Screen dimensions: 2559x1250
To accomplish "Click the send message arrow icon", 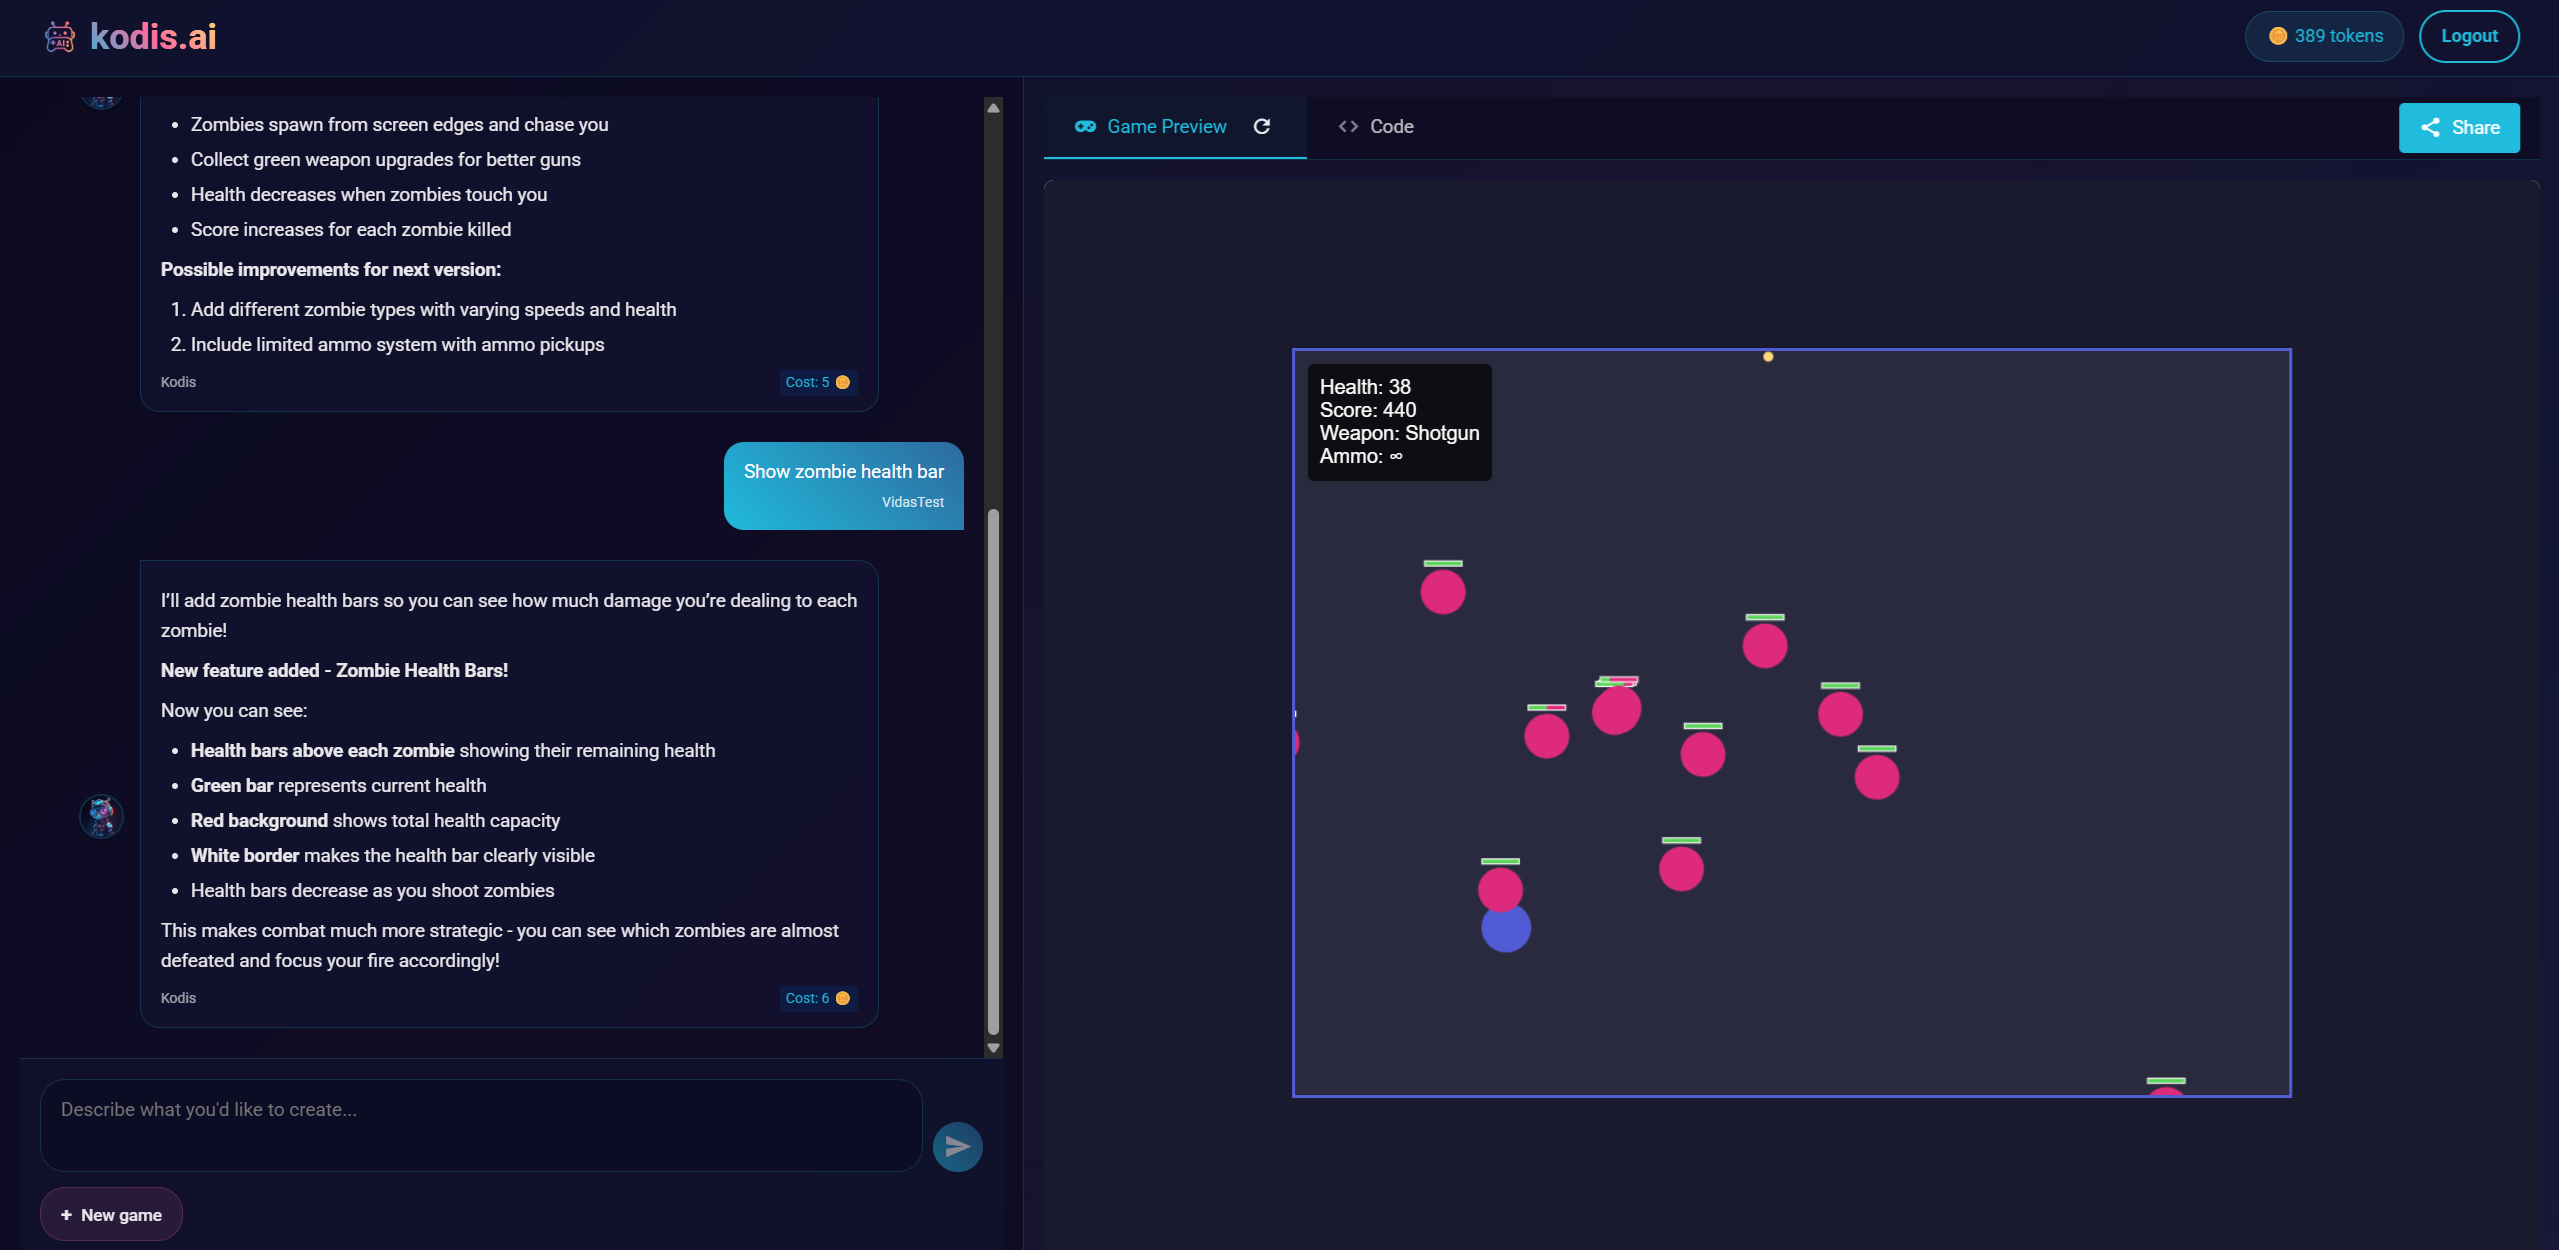I will pyautogui.click(x=956, y=1146).
